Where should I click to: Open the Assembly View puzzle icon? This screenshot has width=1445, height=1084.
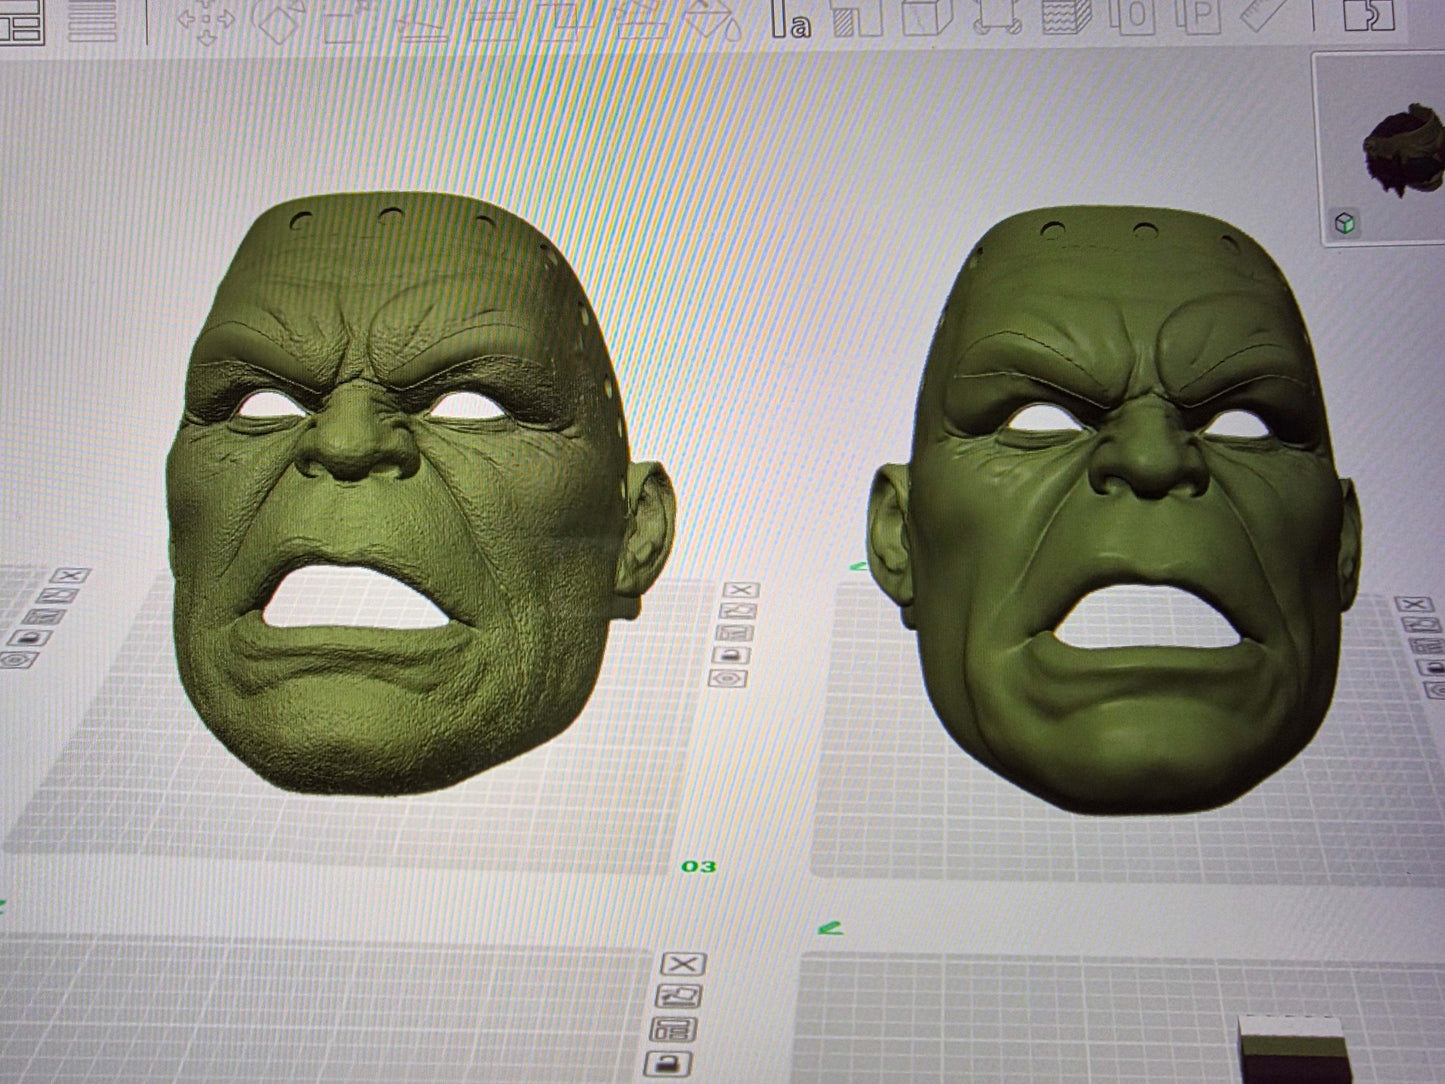pyautogui.click(x=1368, y=15)
